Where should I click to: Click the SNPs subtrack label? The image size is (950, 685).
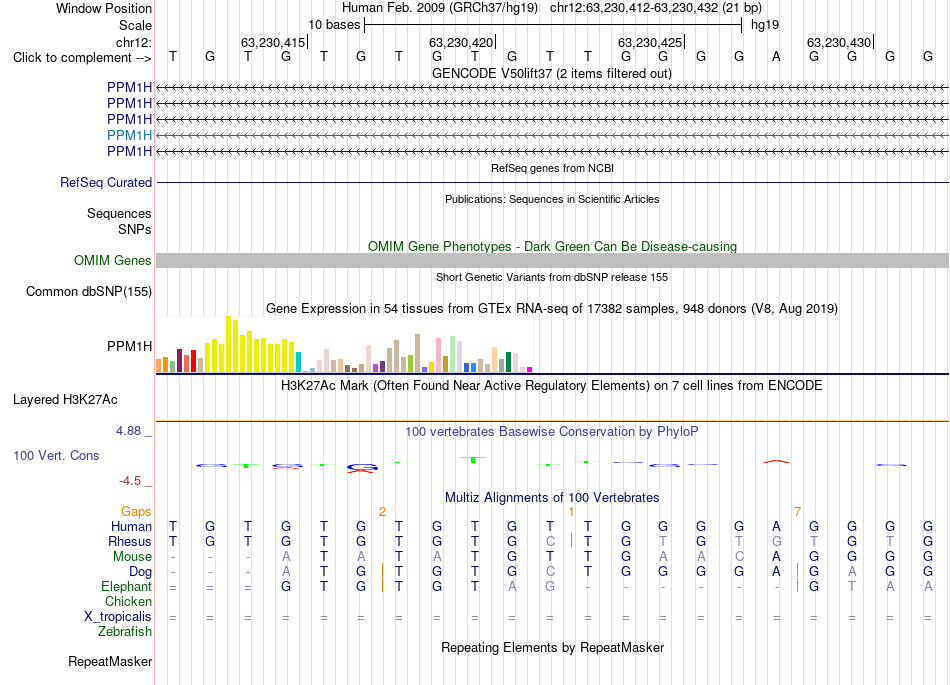click(x=135, y=229)
